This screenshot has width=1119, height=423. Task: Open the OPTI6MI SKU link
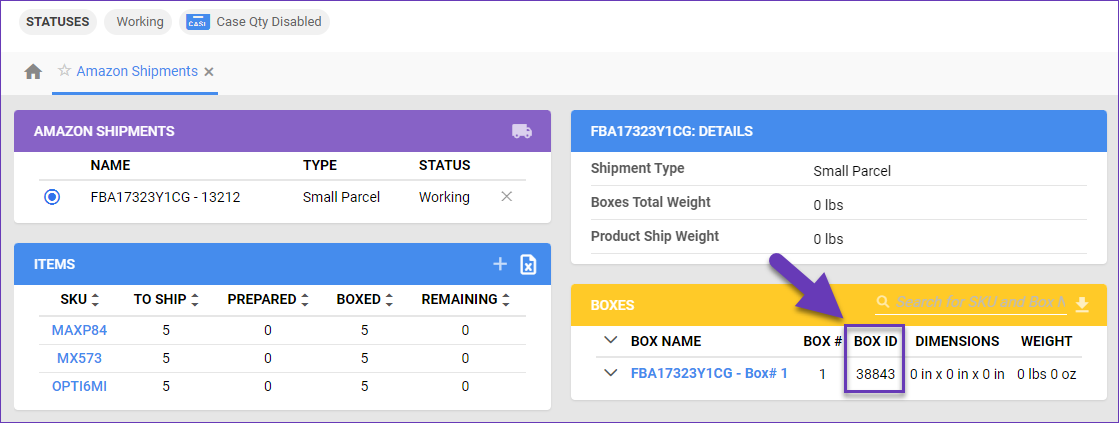coord(79,387)
